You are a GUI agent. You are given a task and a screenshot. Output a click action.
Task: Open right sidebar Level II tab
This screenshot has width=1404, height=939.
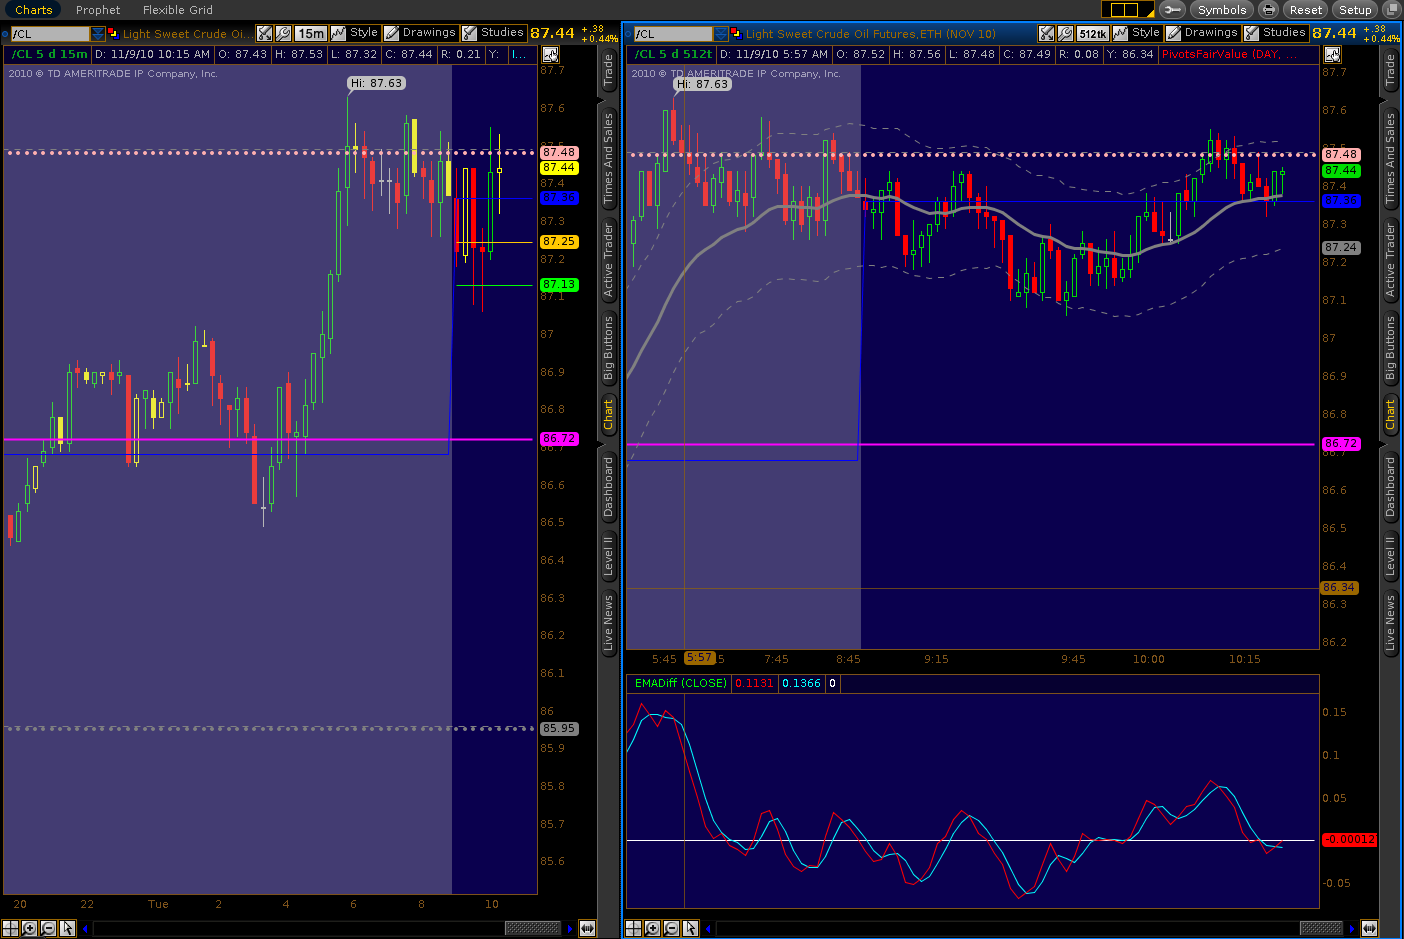pos(1390,556)
